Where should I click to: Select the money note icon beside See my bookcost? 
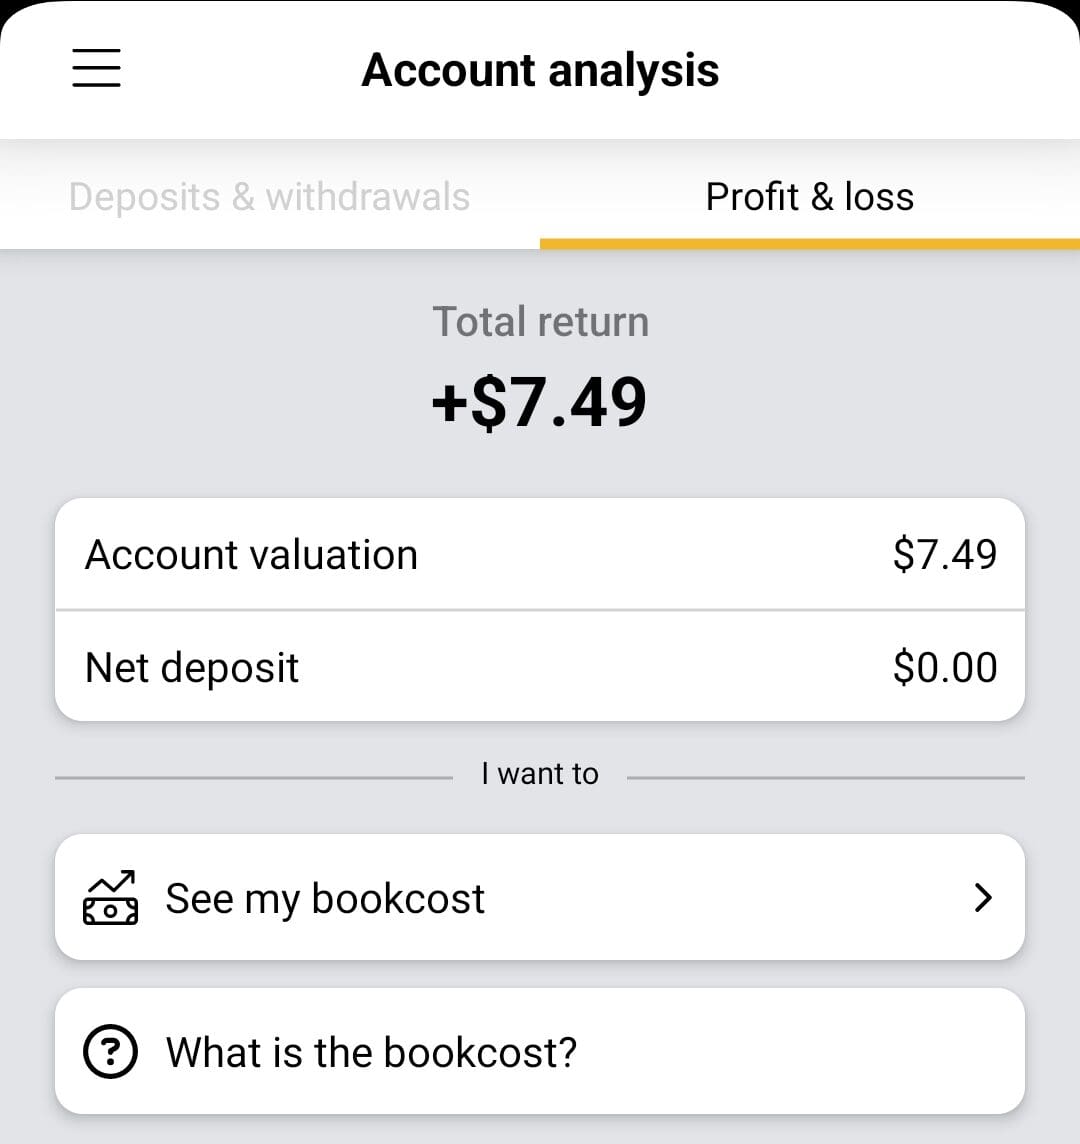tap(110, 898)
